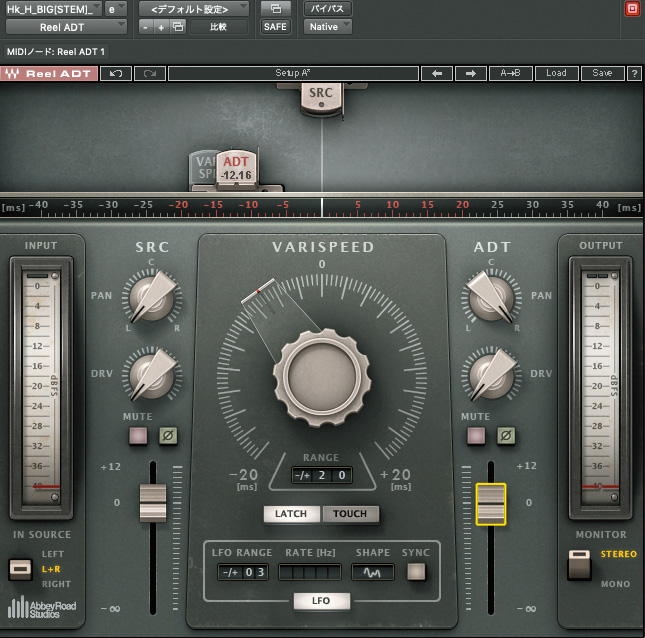The width and height of the screenshot is (645, 638).
Task: Open the Native processing dropdown
Action: [328, 27]
